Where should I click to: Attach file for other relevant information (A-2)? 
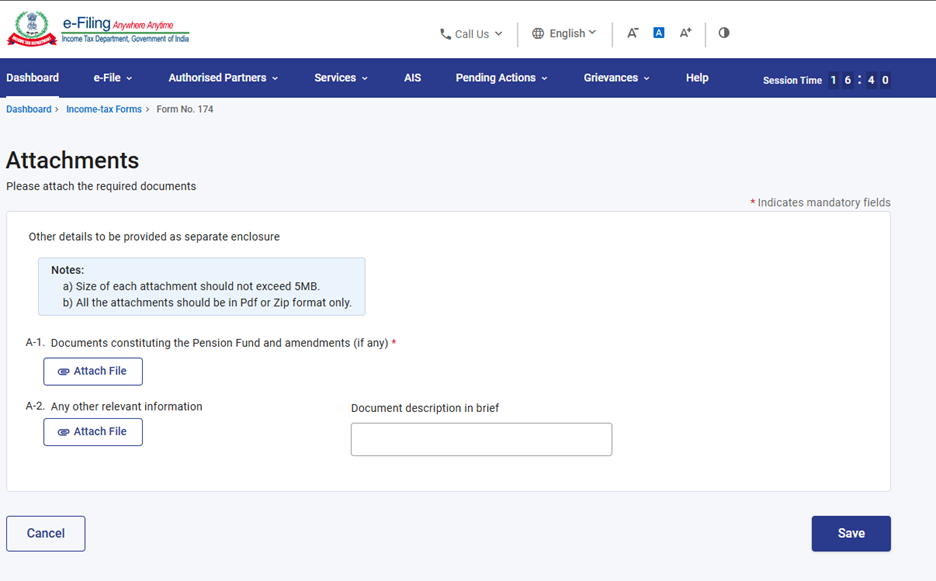coord(93,432)
